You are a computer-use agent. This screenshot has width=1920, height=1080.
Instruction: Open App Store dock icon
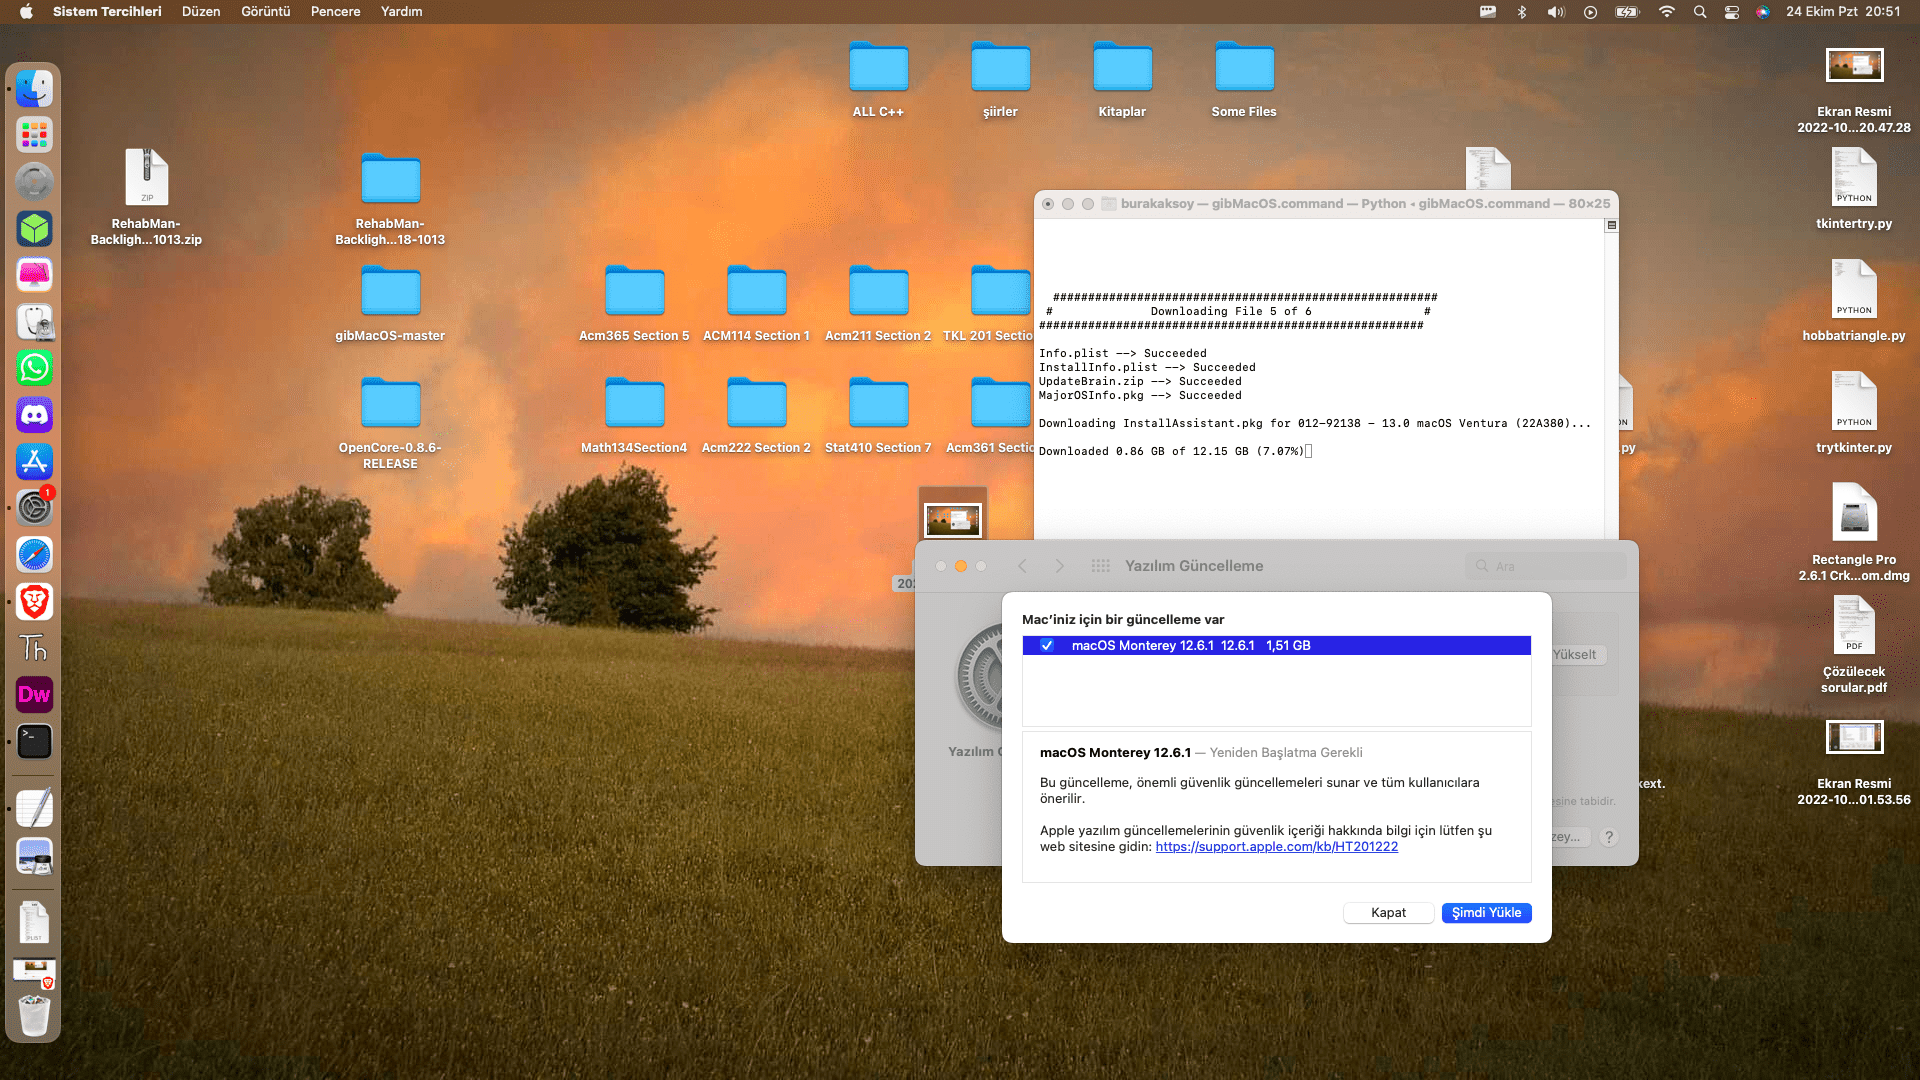(34, 462)
